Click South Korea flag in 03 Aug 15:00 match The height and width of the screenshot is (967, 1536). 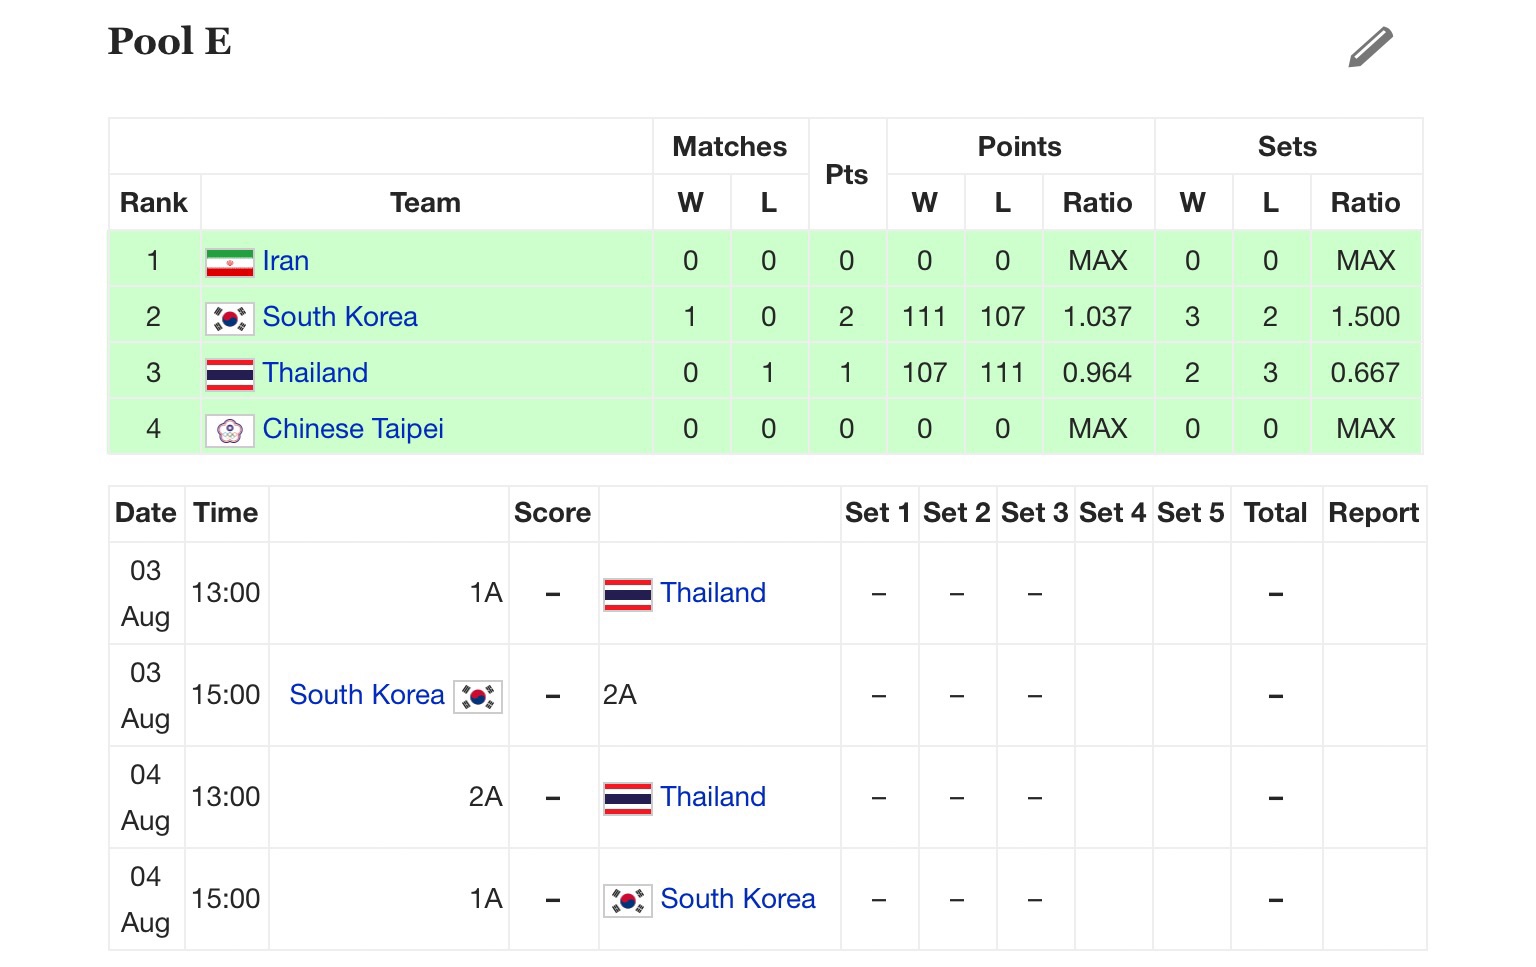tap(478, 696)
